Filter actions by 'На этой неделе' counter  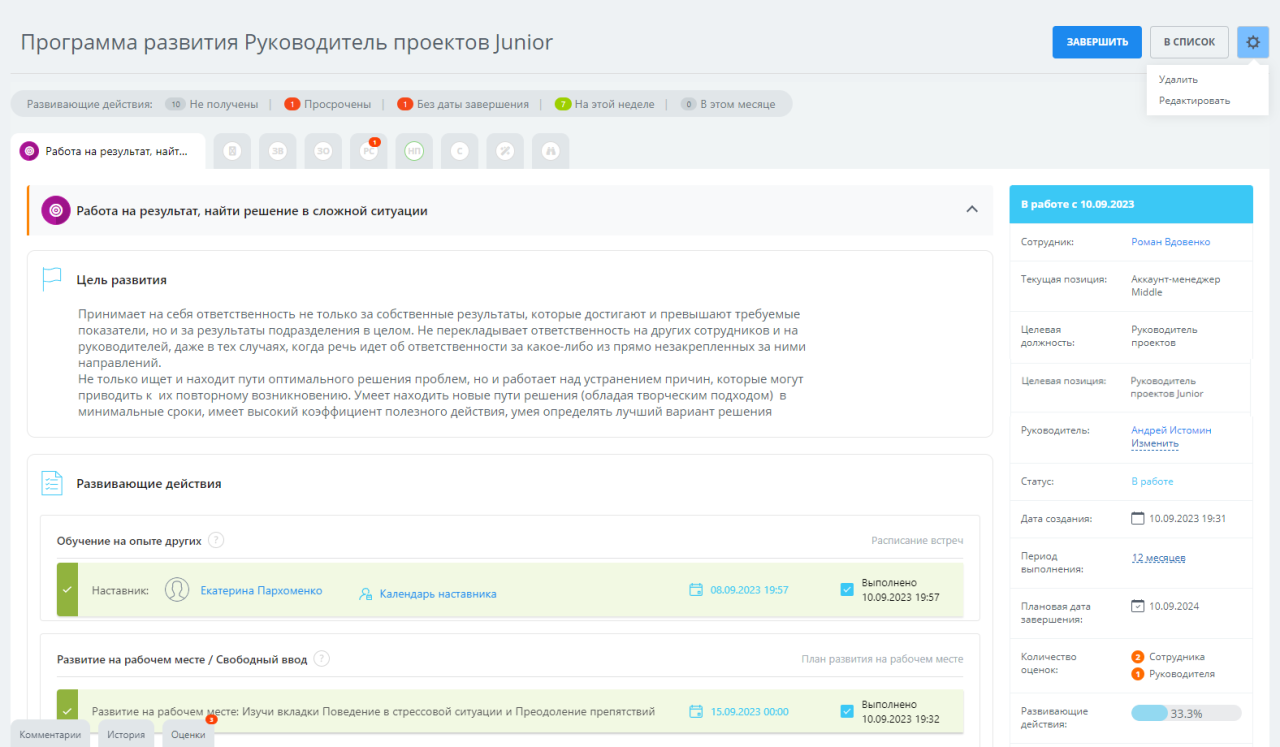[605, 103]
